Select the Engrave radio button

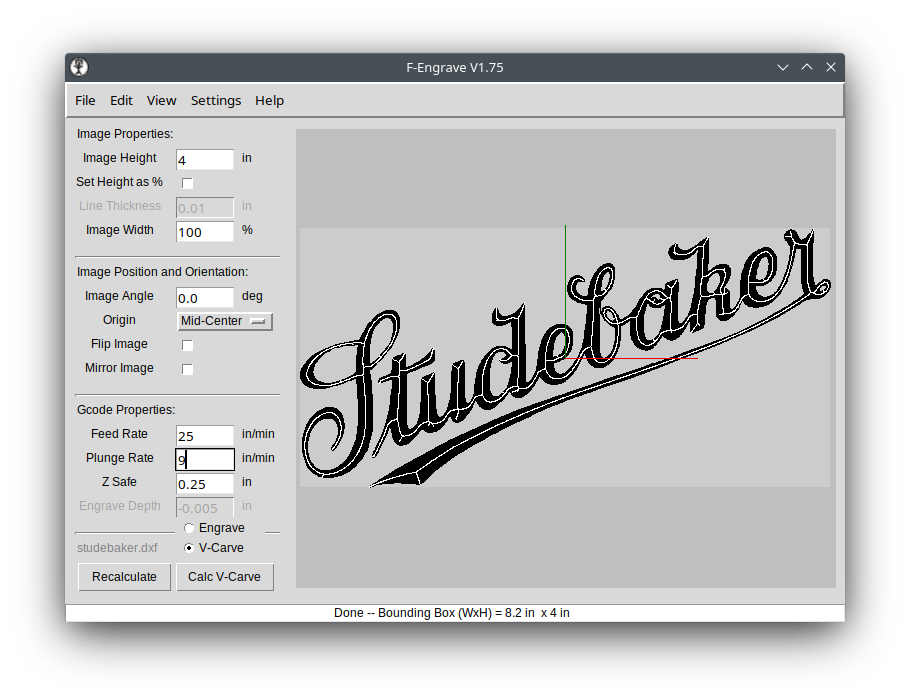(189, 528)
